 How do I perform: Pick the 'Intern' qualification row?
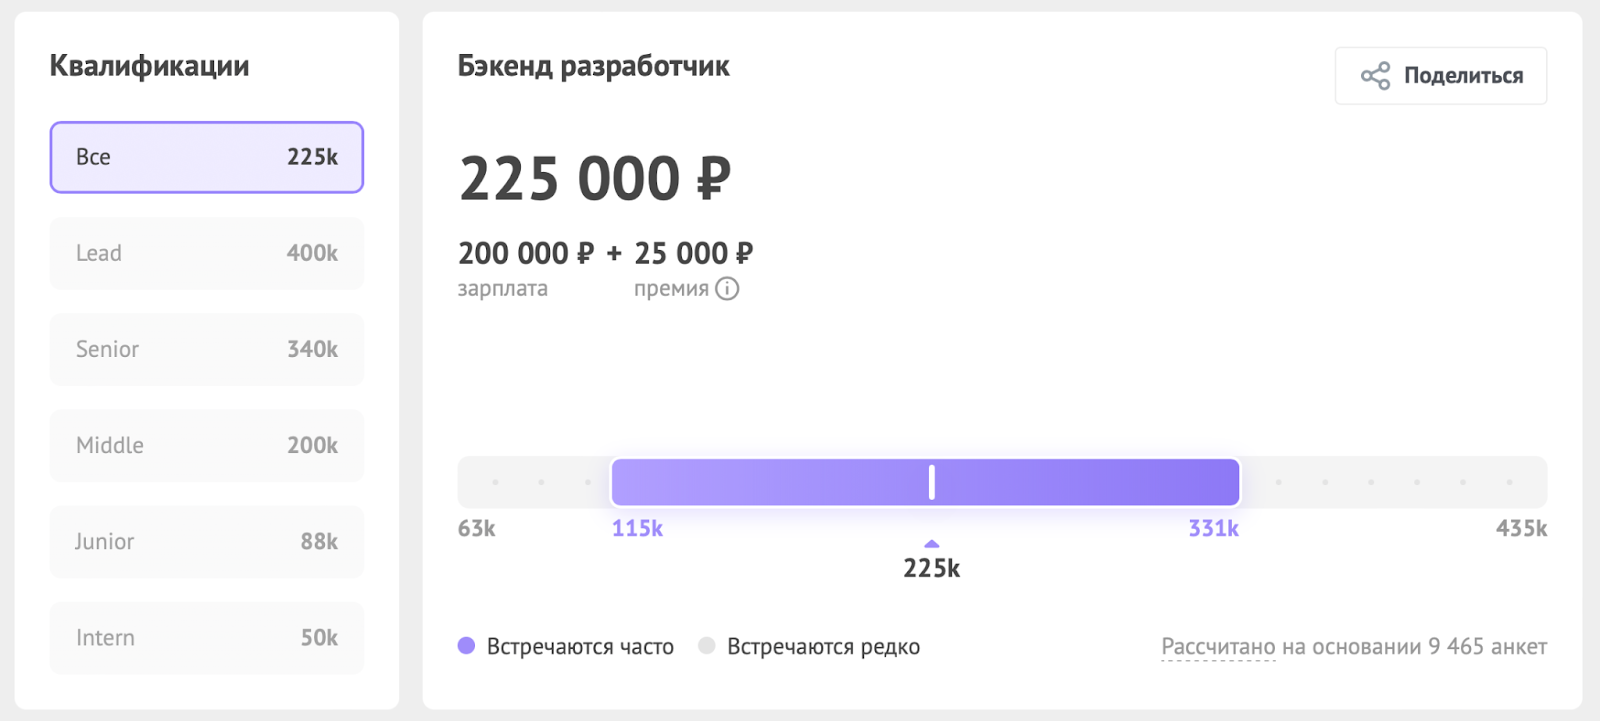point(205,637)
